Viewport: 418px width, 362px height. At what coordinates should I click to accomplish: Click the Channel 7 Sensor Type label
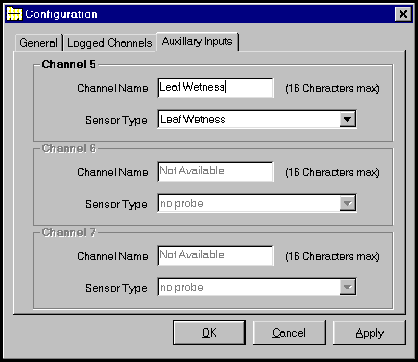[116, 288]
